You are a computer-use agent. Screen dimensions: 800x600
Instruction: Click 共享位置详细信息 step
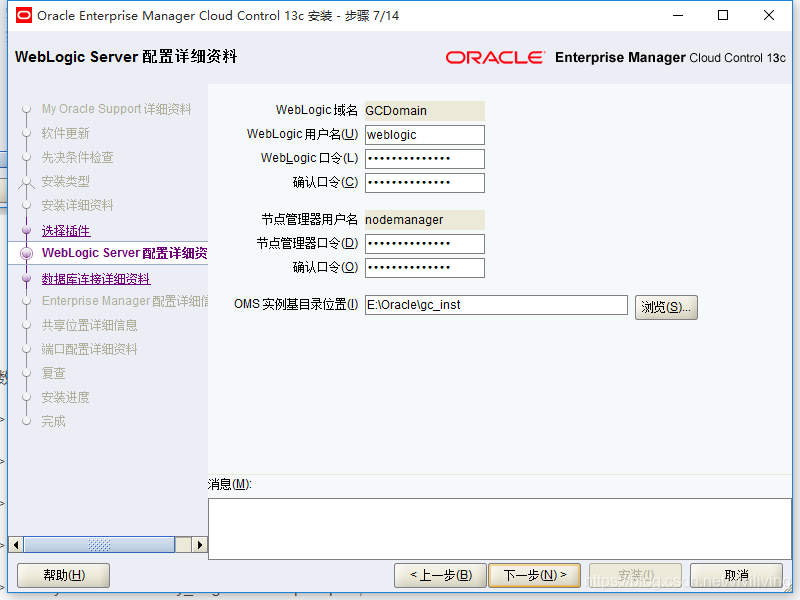89,325
